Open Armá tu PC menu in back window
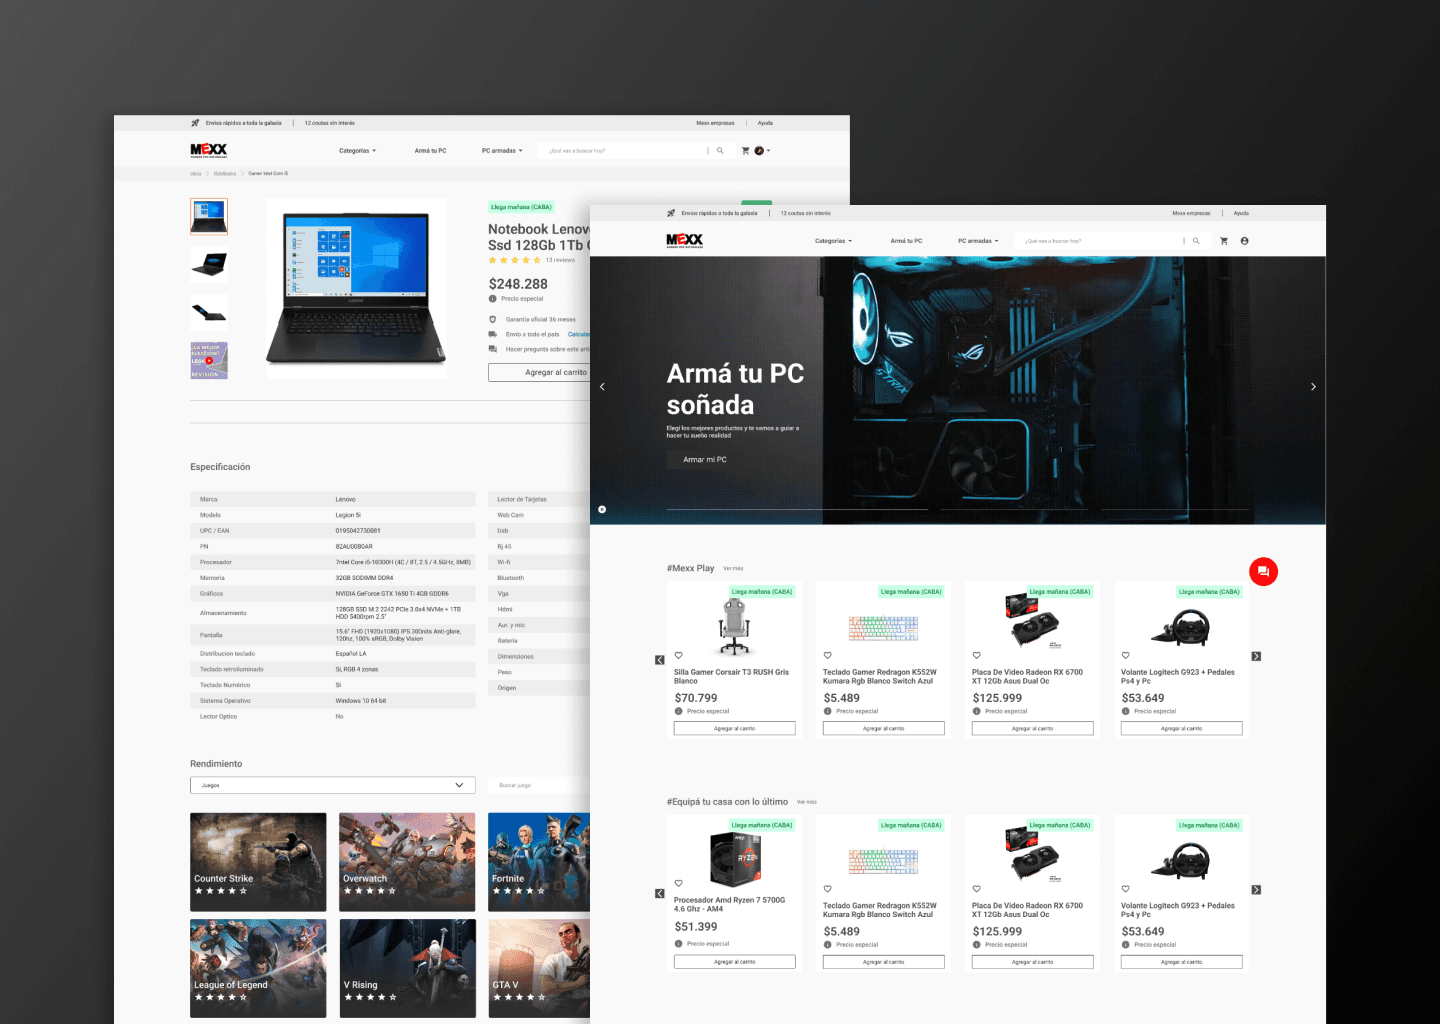 coord(430,151)
